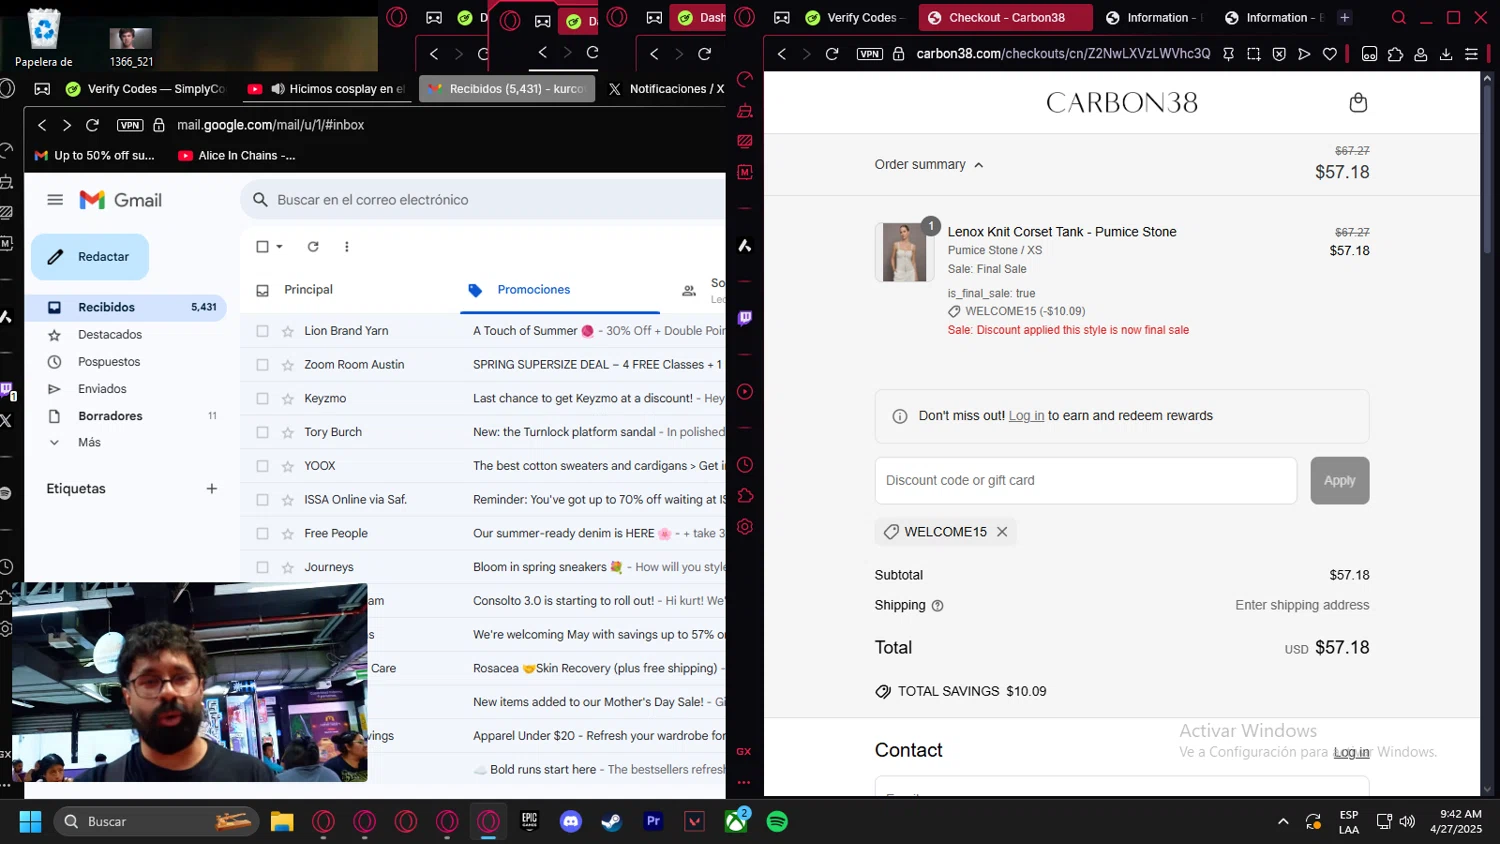Star the Free People email
The image size is (1500, 844).
click(288, 534)
